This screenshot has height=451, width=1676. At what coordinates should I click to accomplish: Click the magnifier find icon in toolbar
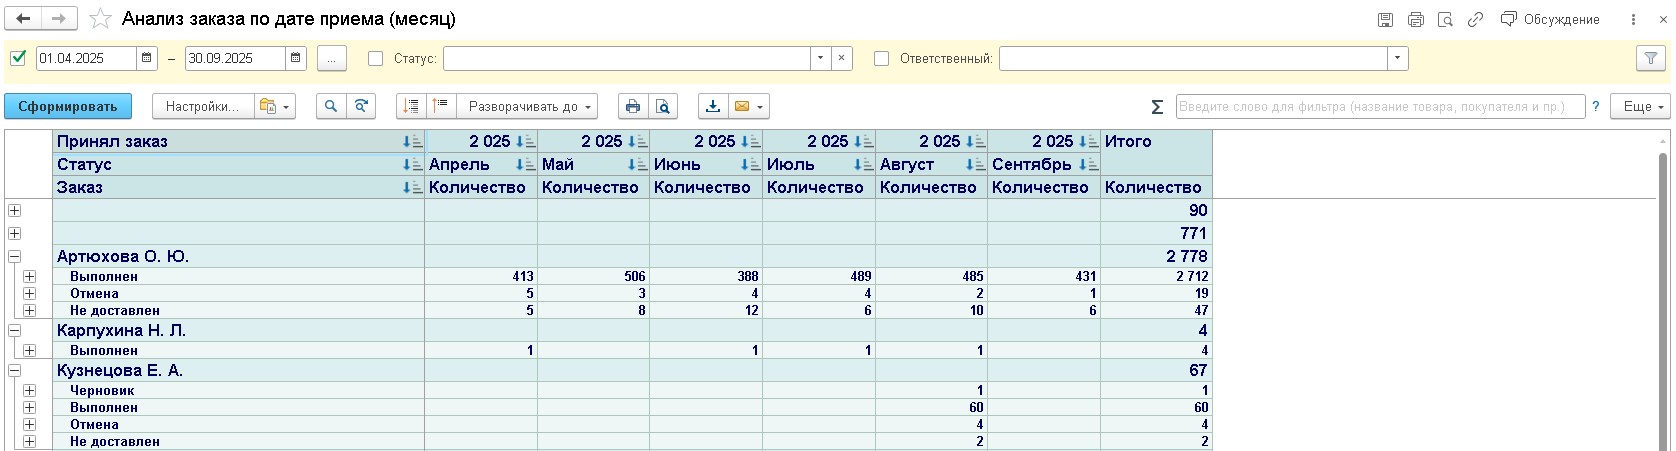pos(331,107)
